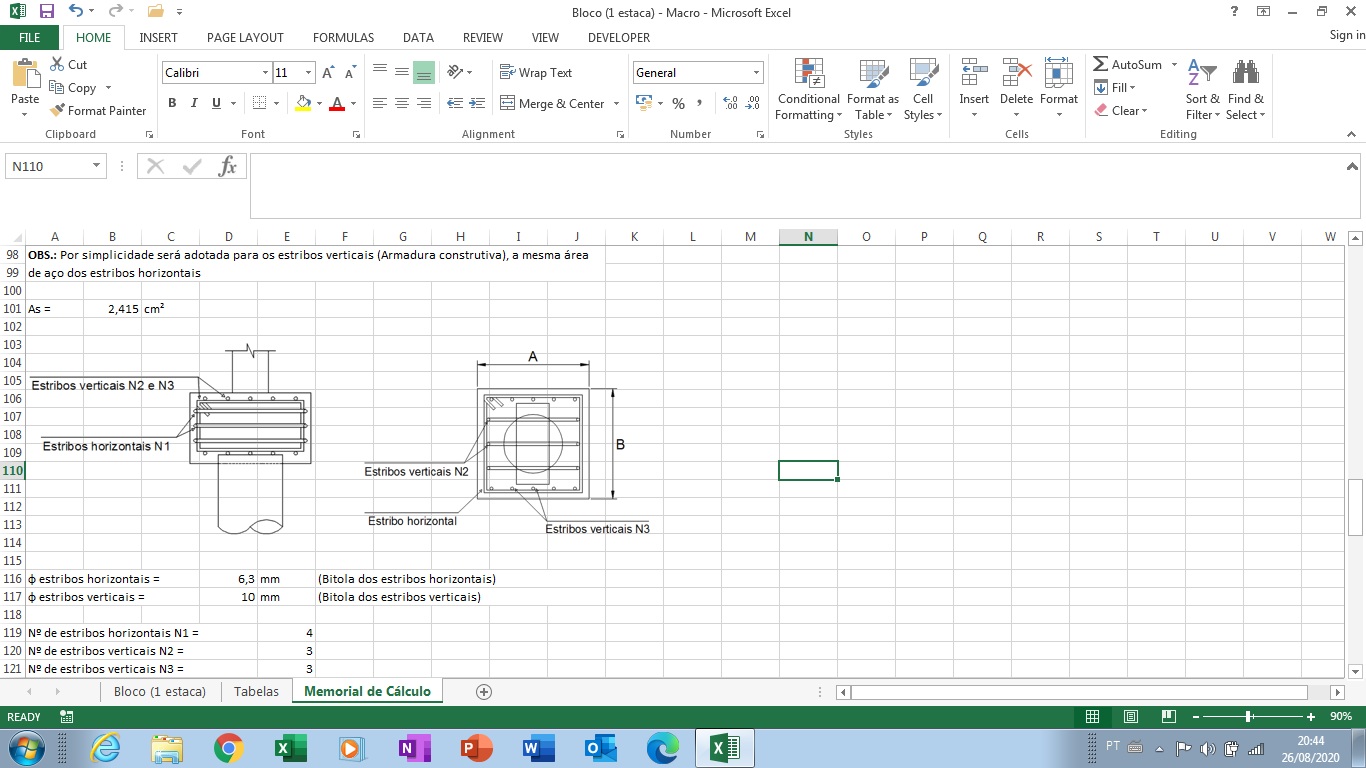Expand the Merge & Center dropdown arrow
1366x768 pixels.
[x=616, y=103]
